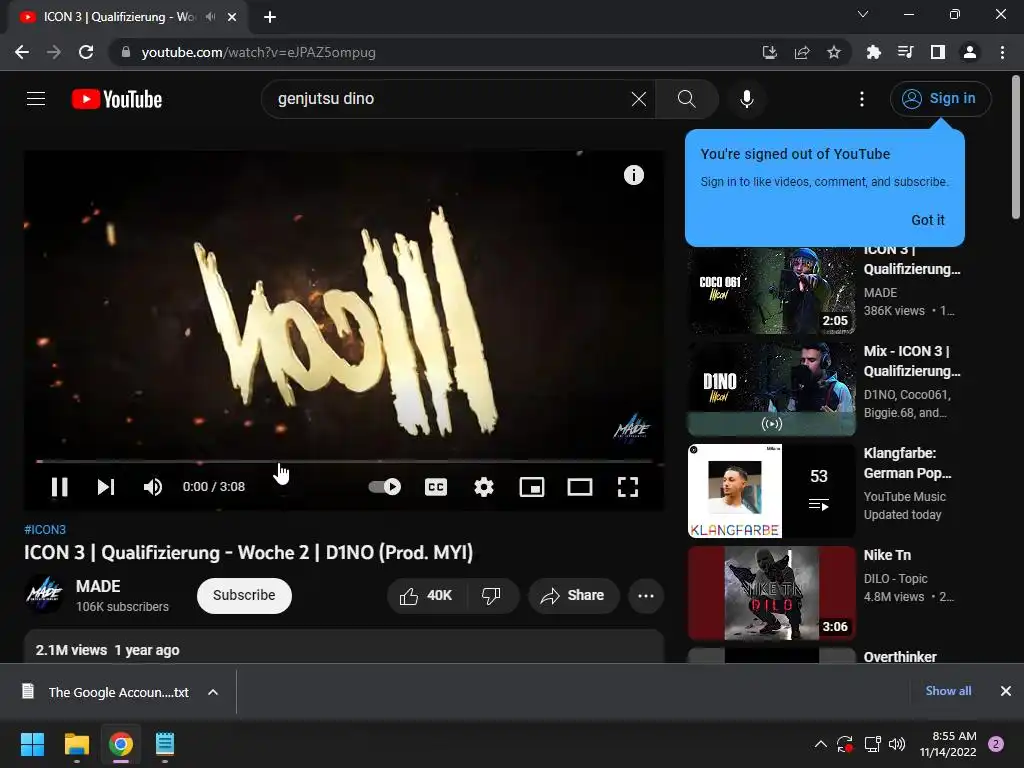Open the player settings gear

pyautogui.click(x=484, y=487)
